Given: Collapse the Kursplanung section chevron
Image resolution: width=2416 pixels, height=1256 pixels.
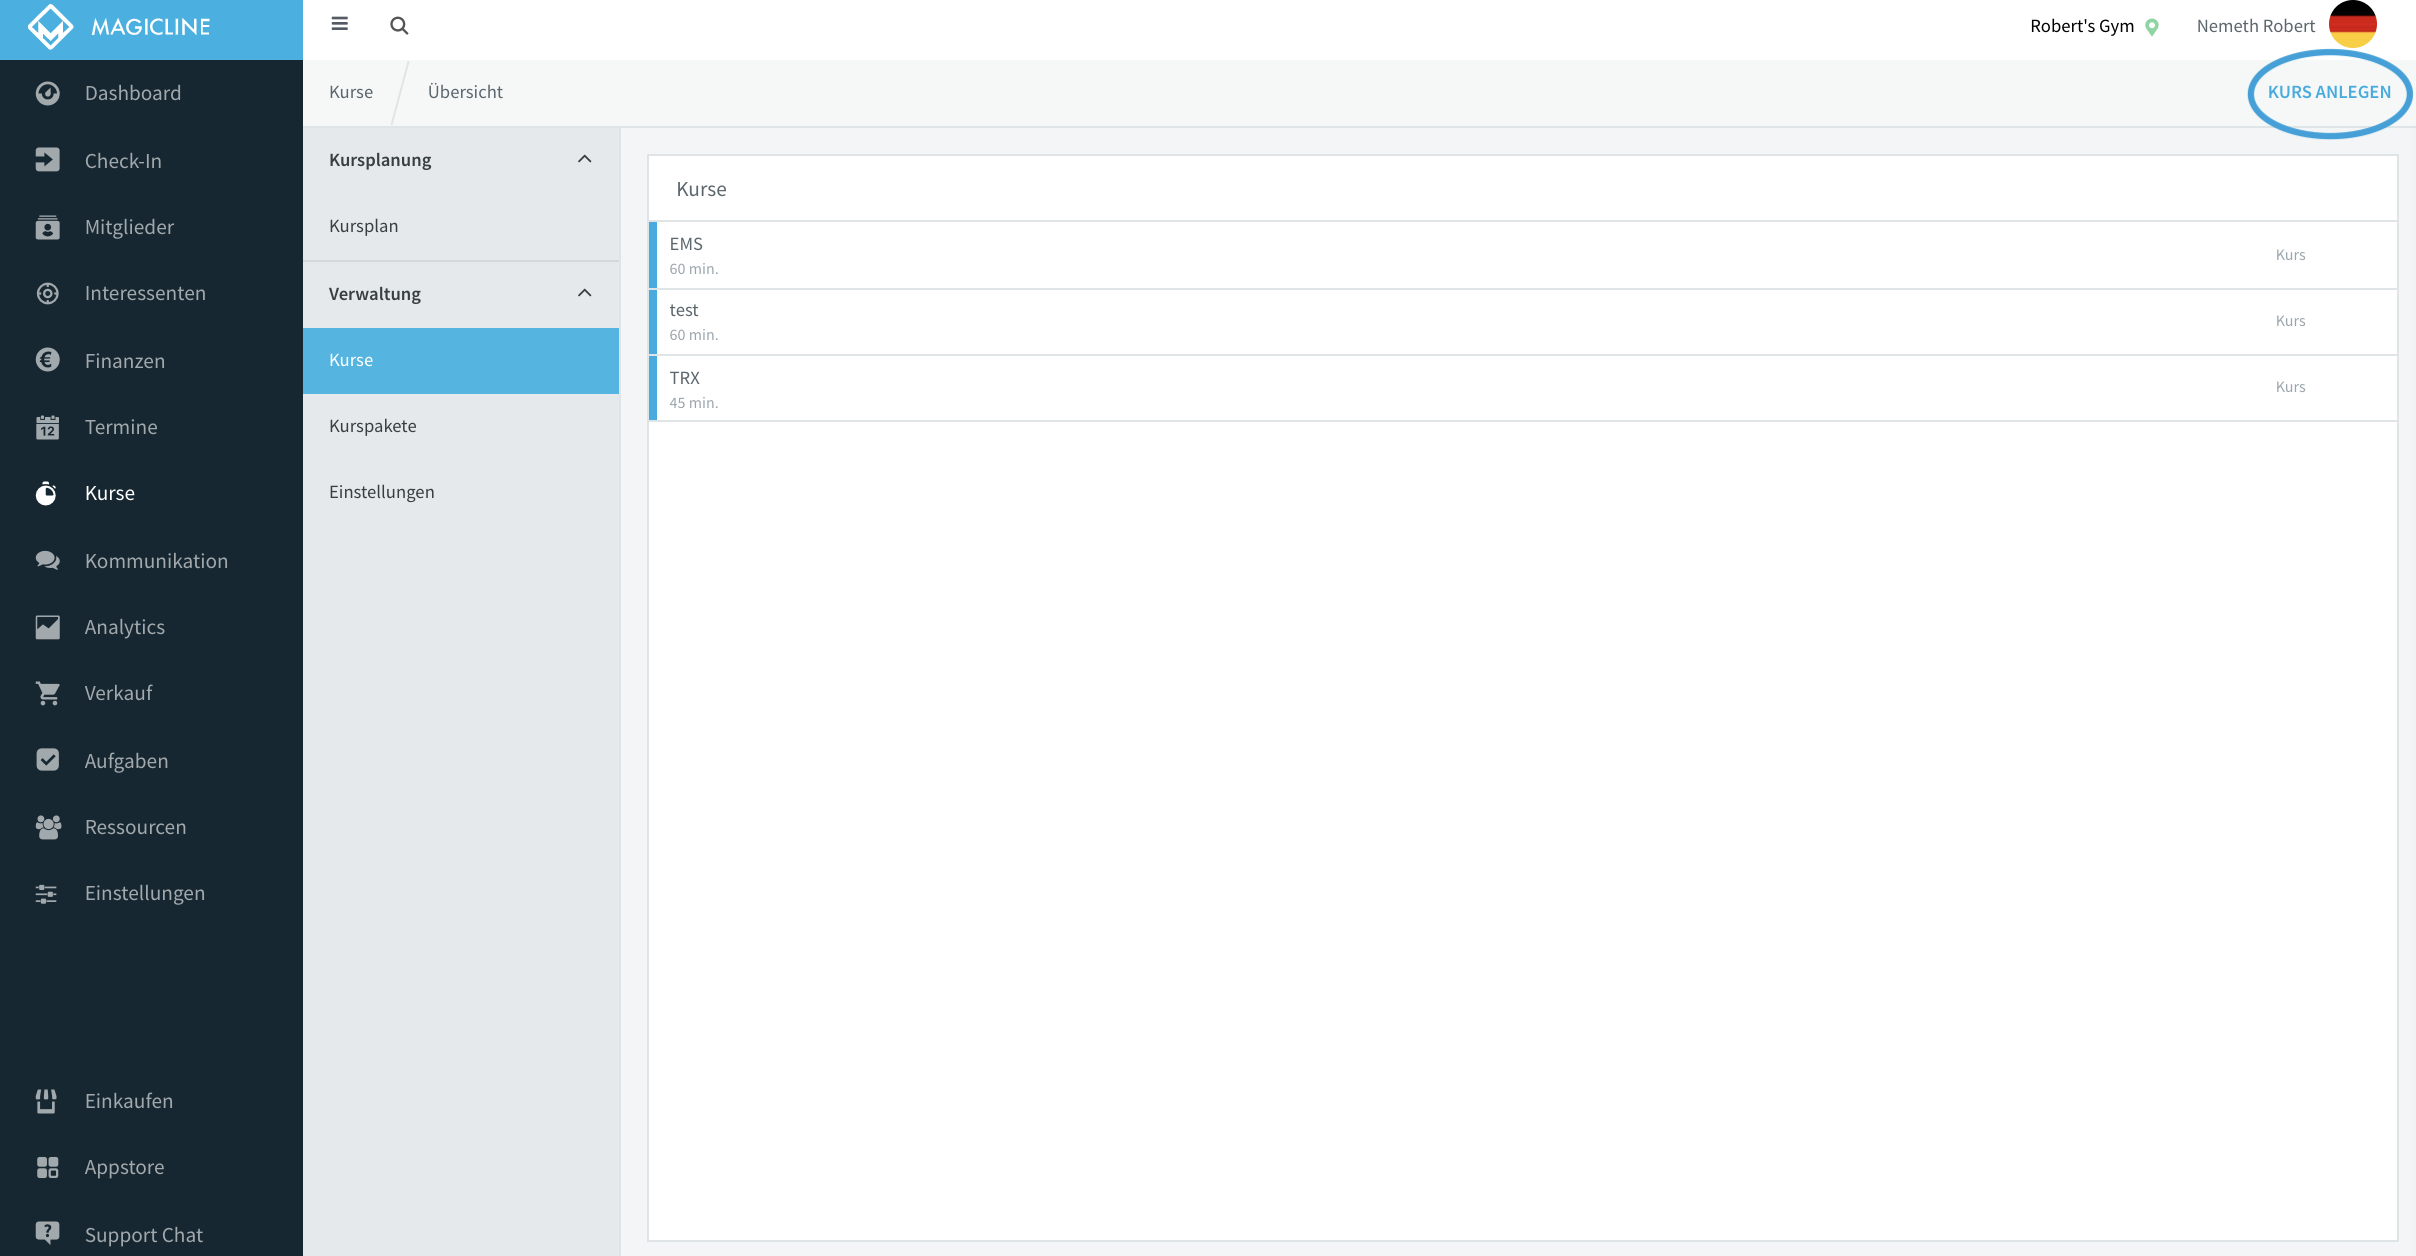Looking at the screenshot, I should pyautogui.click(x=585, y=159).
